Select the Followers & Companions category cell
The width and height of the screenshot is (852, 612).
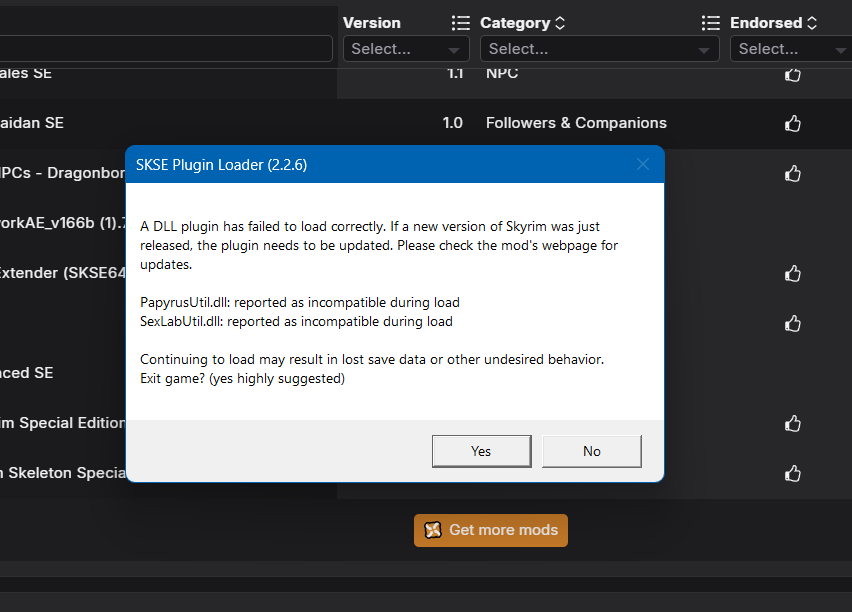[x=576, y=123]
